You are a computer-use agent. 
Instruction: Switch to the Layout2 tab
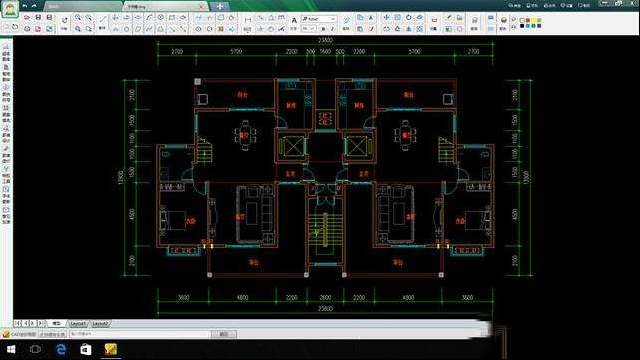[x=100, y=323]
